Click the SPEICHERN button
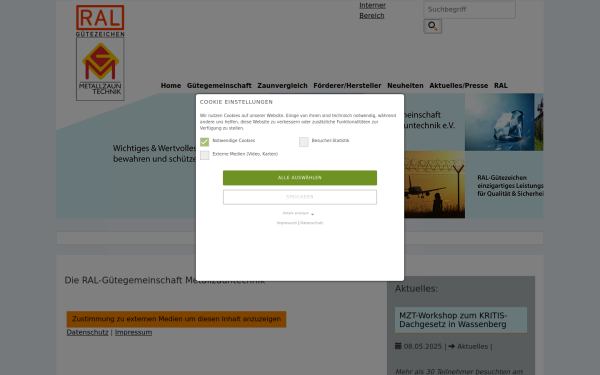This screenshot has width=600, height=375. pos(300,197)
